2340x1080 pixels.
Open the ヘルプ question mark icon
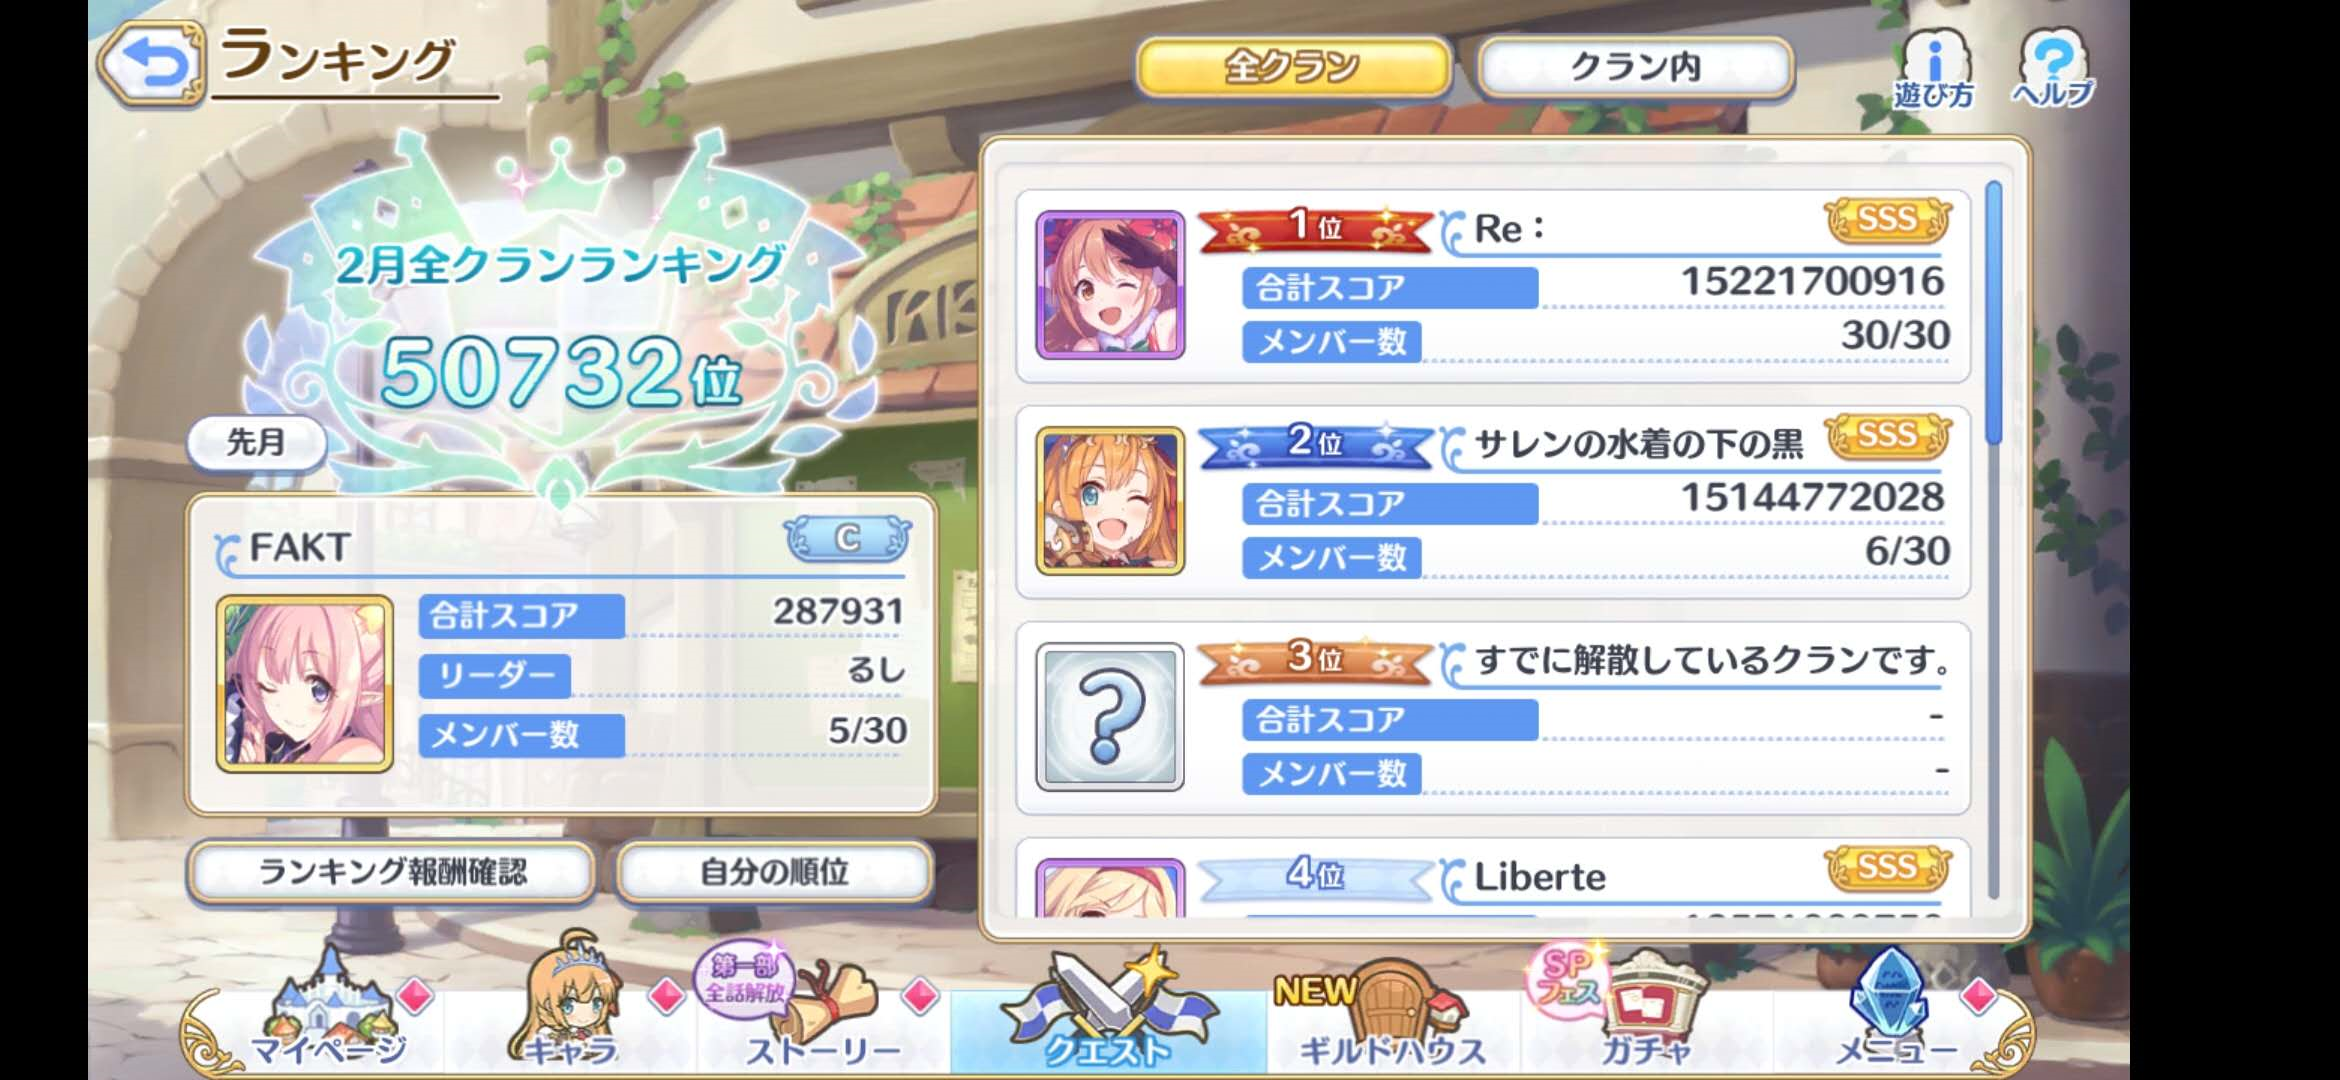[x=2052, y=67]
